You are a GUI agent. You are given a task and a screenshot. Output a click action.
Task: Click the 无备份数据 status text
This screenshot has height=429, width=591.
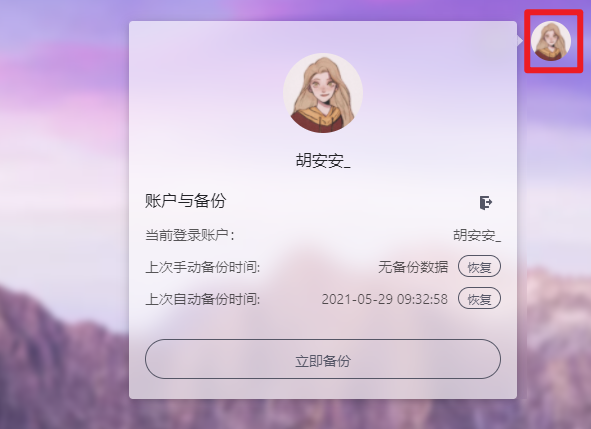click(x=413, y=267)
